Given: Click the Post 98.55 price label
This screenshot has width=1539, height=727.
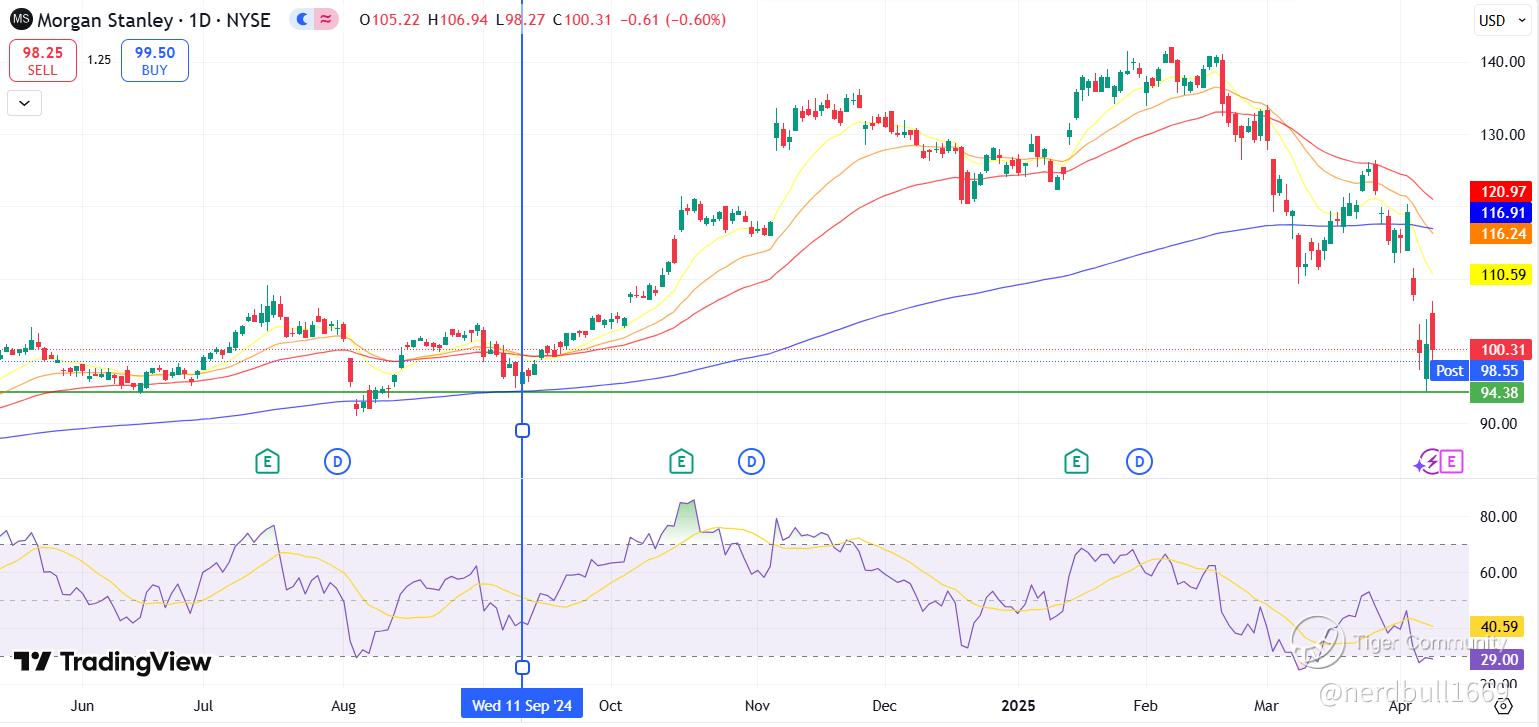Looking at the screenshot, I should point(1478,370).
